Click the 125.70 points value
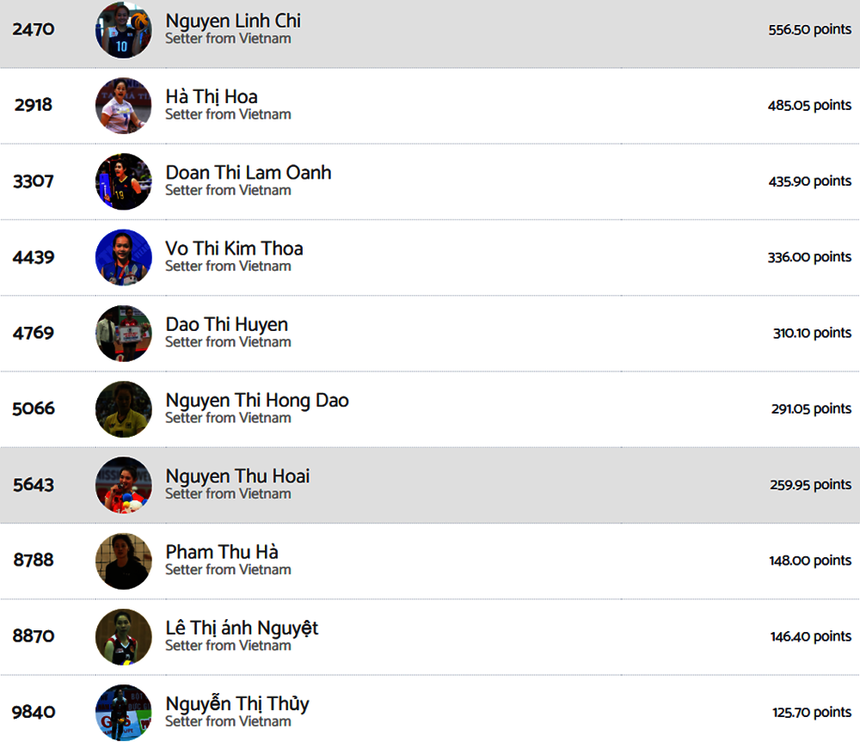 coord(811,713)
